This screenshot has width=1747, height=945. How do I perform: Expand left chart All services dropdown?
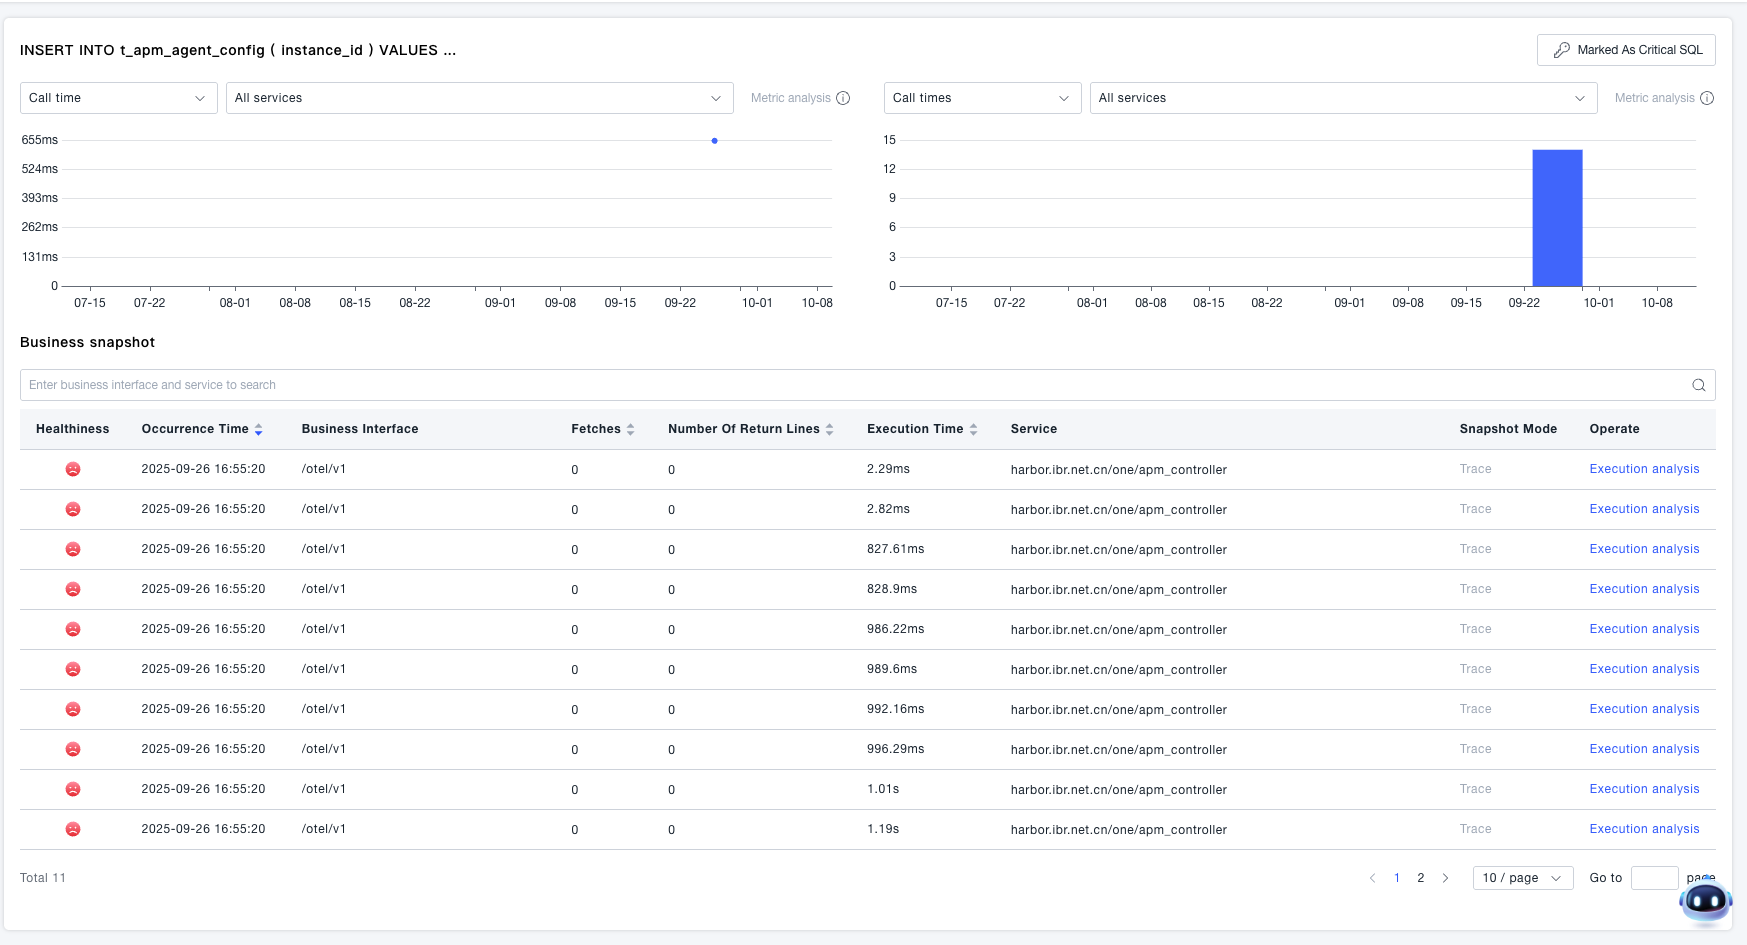[x=479, y=98]
